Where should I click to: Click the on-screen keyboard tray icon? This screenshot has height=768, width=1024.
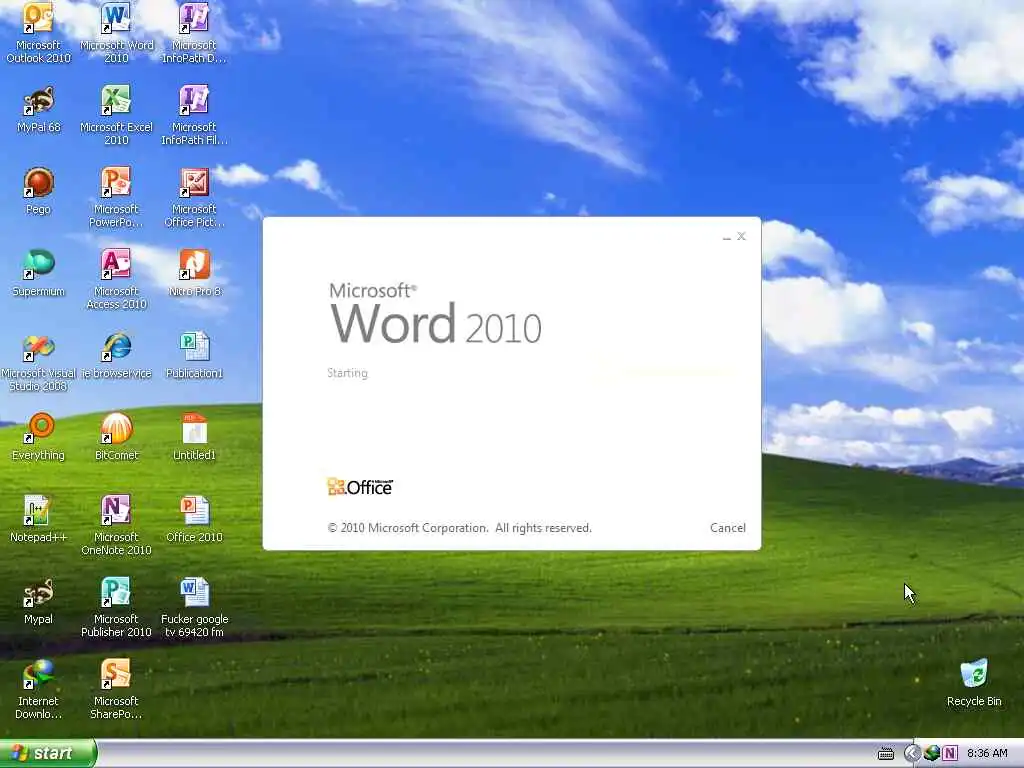point(886,754)
